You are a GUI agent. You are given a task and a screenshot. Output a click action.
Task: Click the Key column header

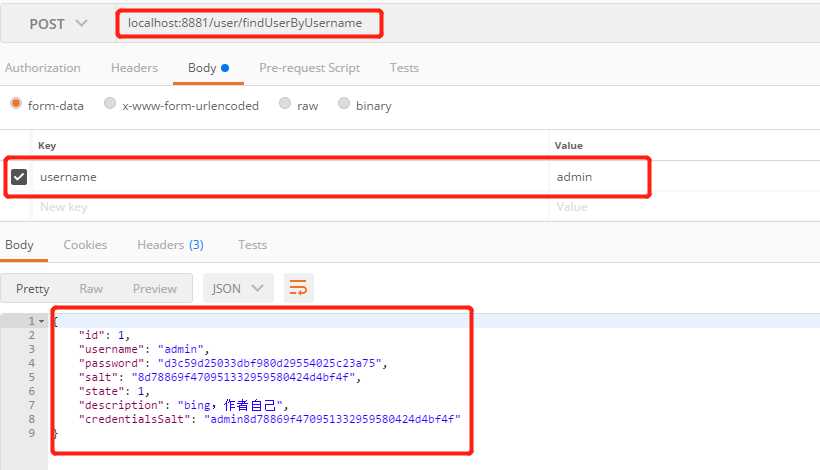(47, 146)
